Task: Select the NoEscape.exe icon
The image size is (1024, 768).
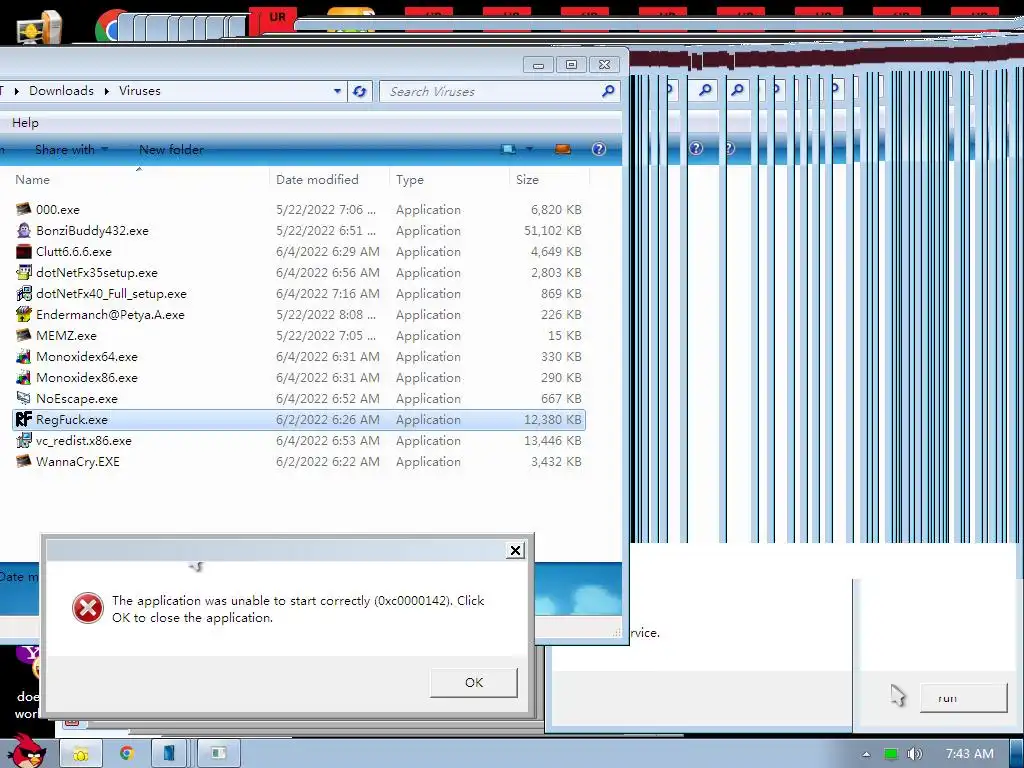Action: click(x=24, y=398)
